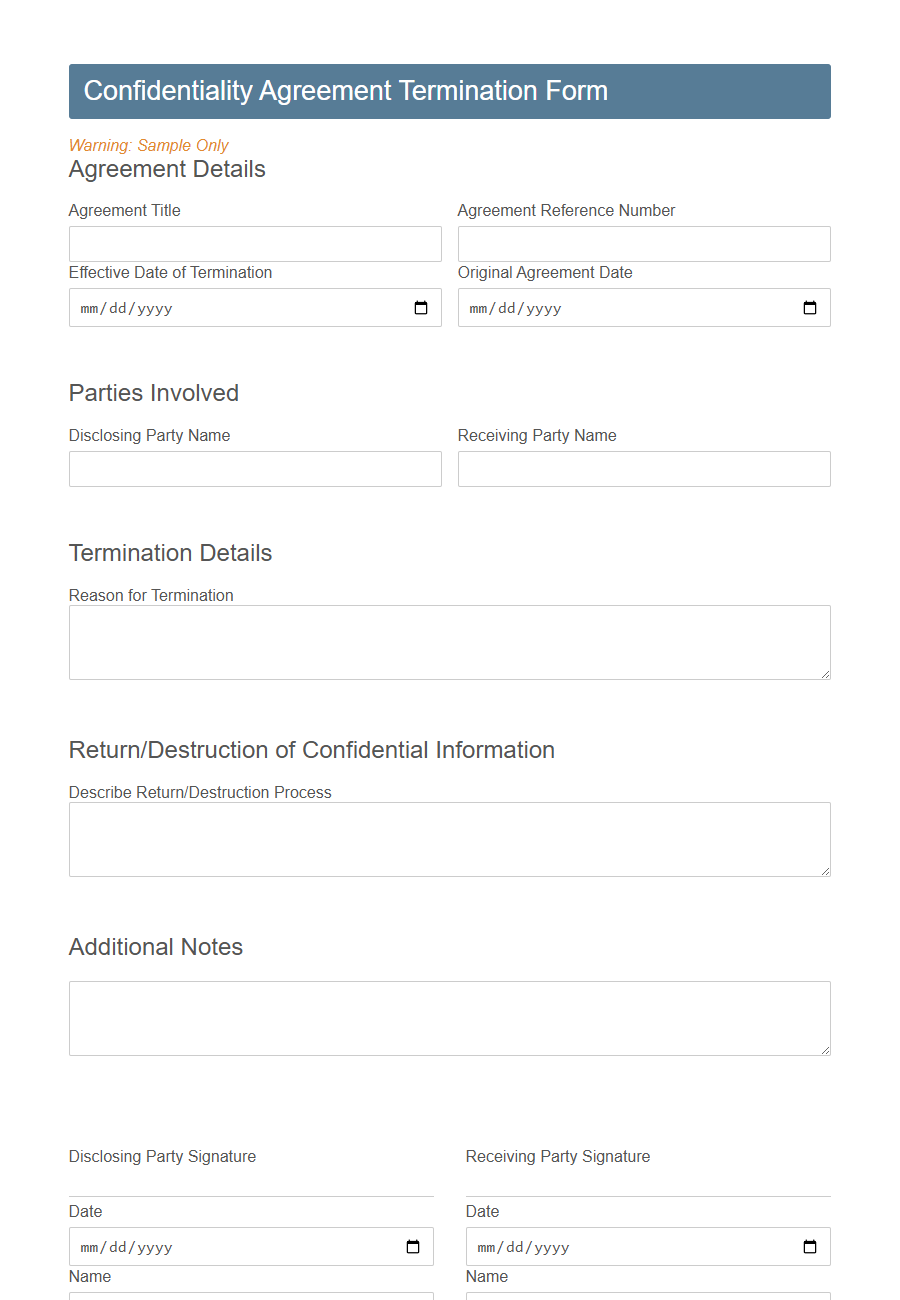Image resolution: width=900 pixels, height=1300 pixels.
Task: Select the Receiving Party Name field
Action: coord(644,468)
